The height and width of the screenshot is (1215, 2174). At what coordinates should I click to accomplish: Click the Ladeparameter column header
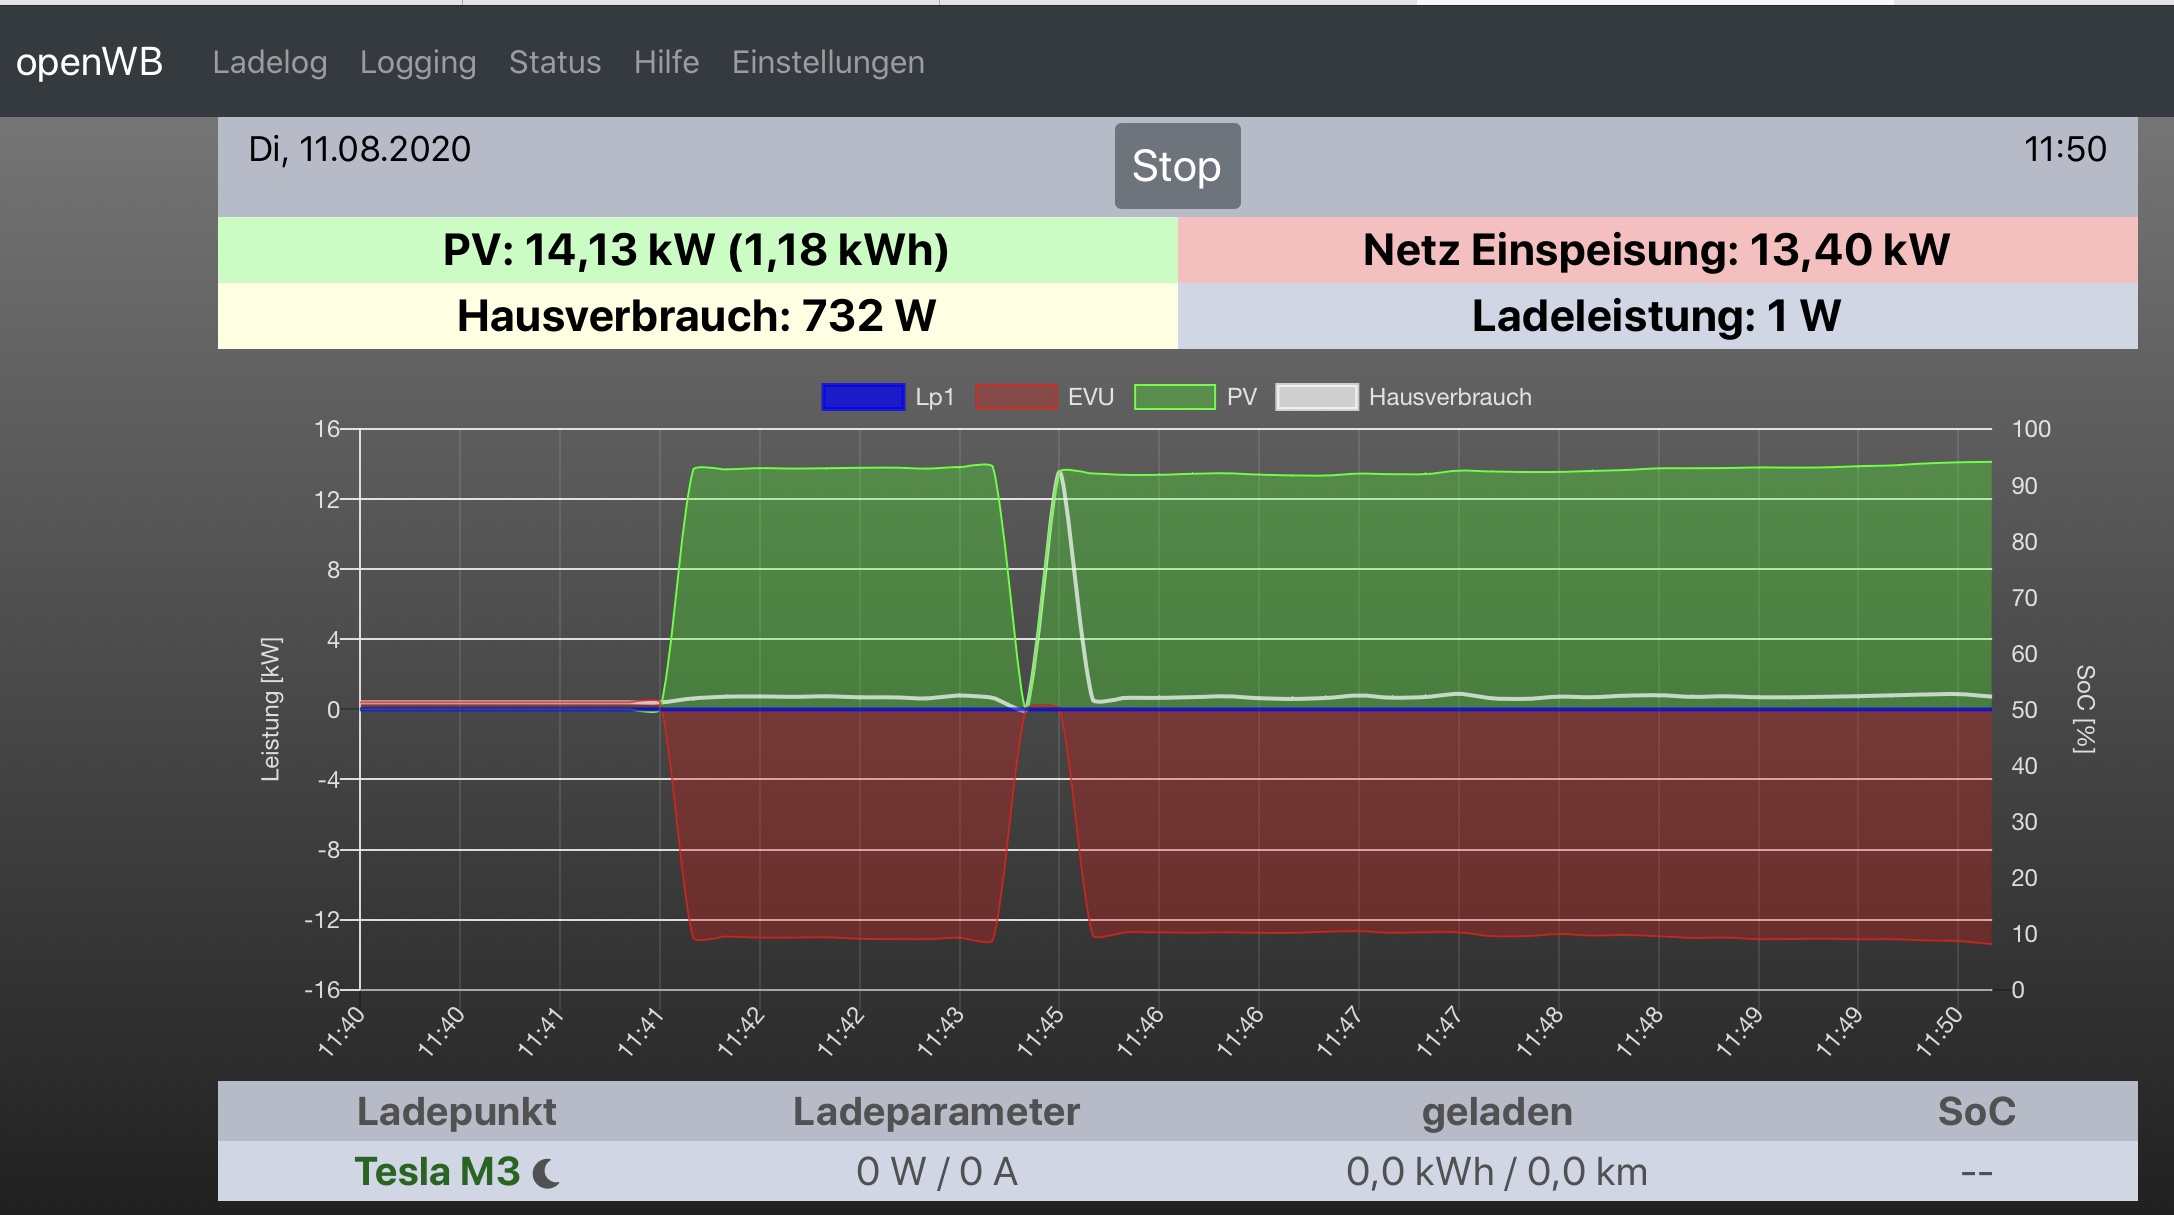click(x=937, y=1112)
